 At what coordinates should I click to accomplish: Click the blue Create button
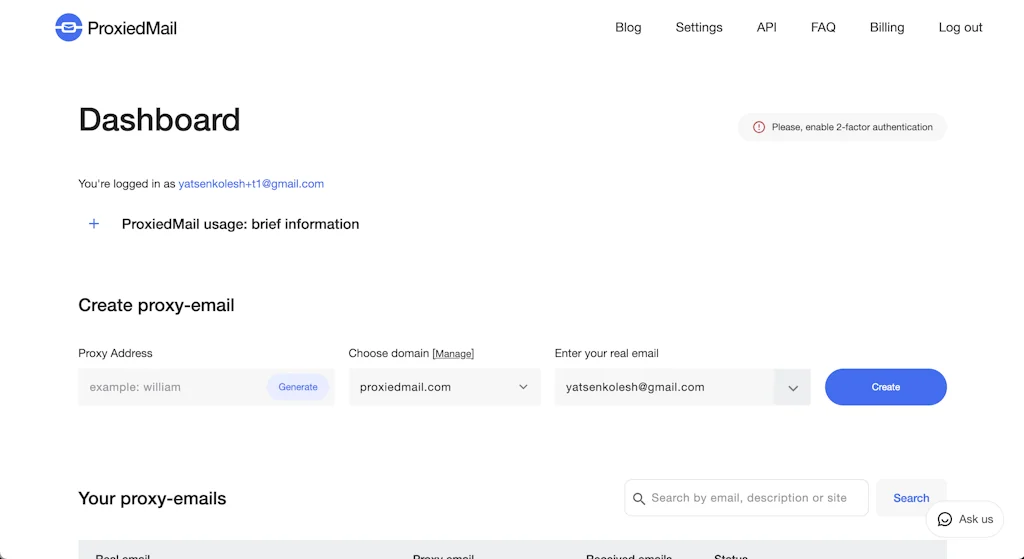coord(886,387)
